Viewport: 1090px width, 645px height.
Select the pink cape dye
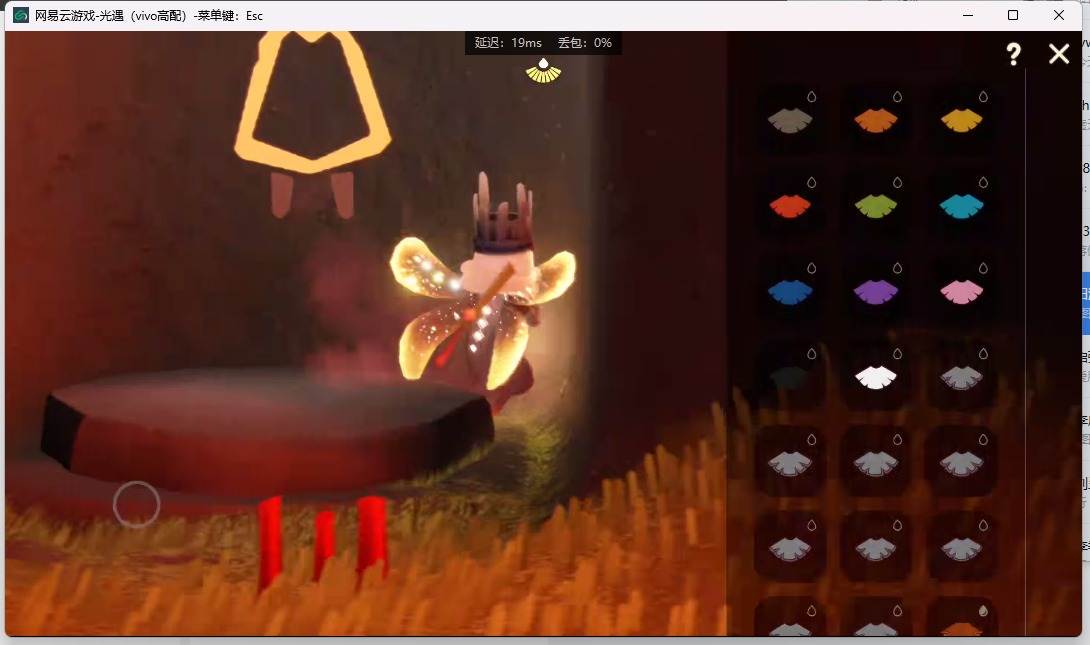coord(961,291)
